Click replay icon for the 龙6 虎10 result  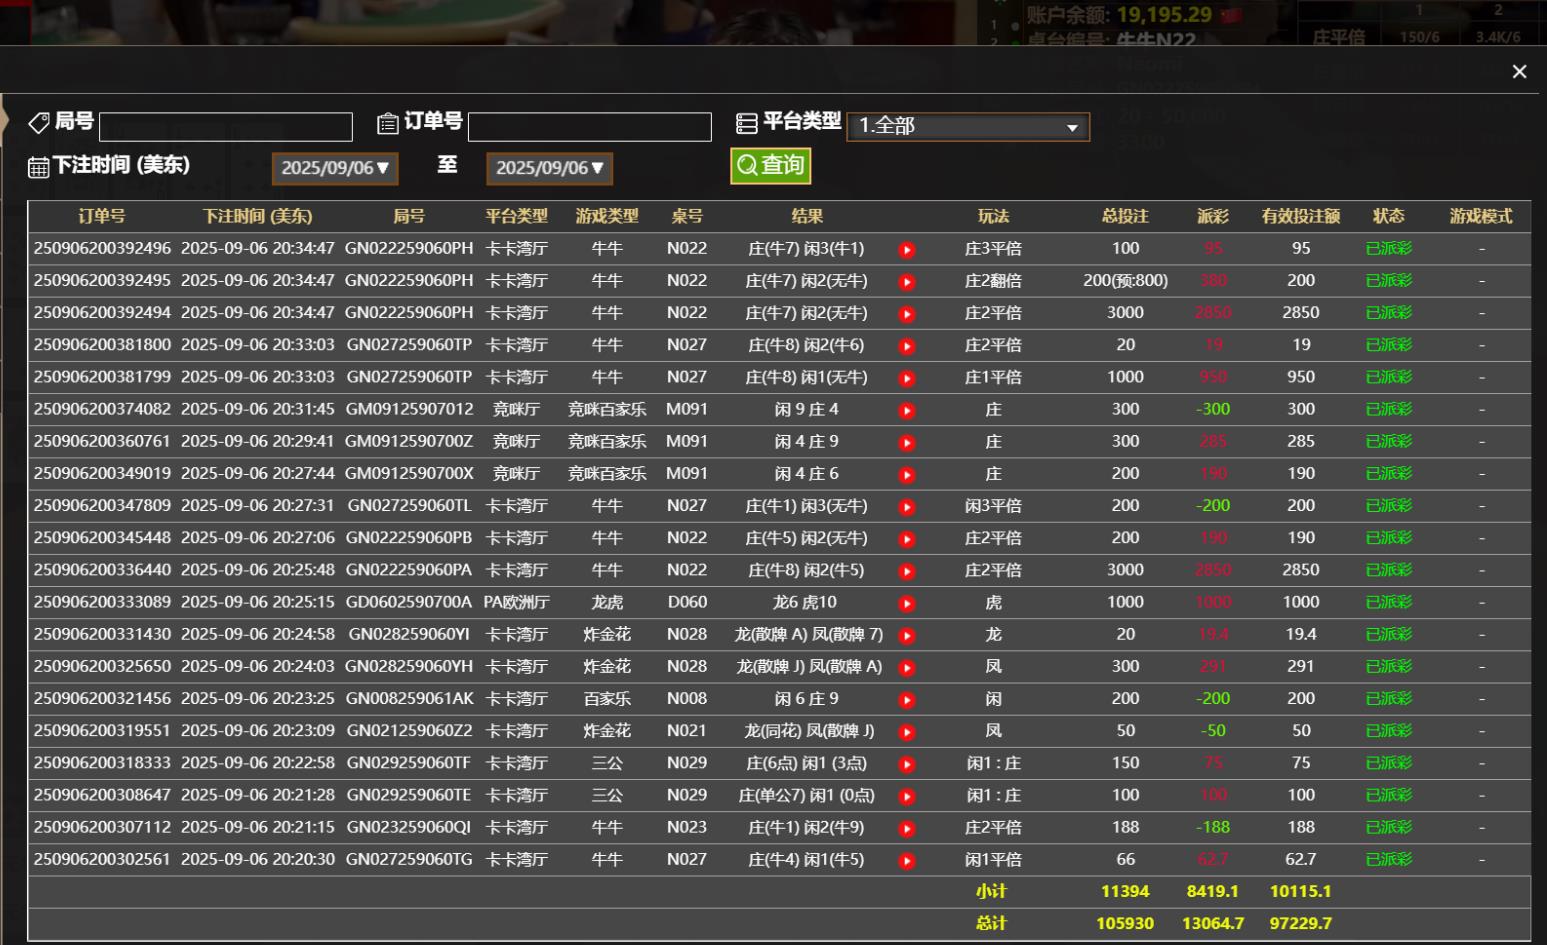(907, 604)
